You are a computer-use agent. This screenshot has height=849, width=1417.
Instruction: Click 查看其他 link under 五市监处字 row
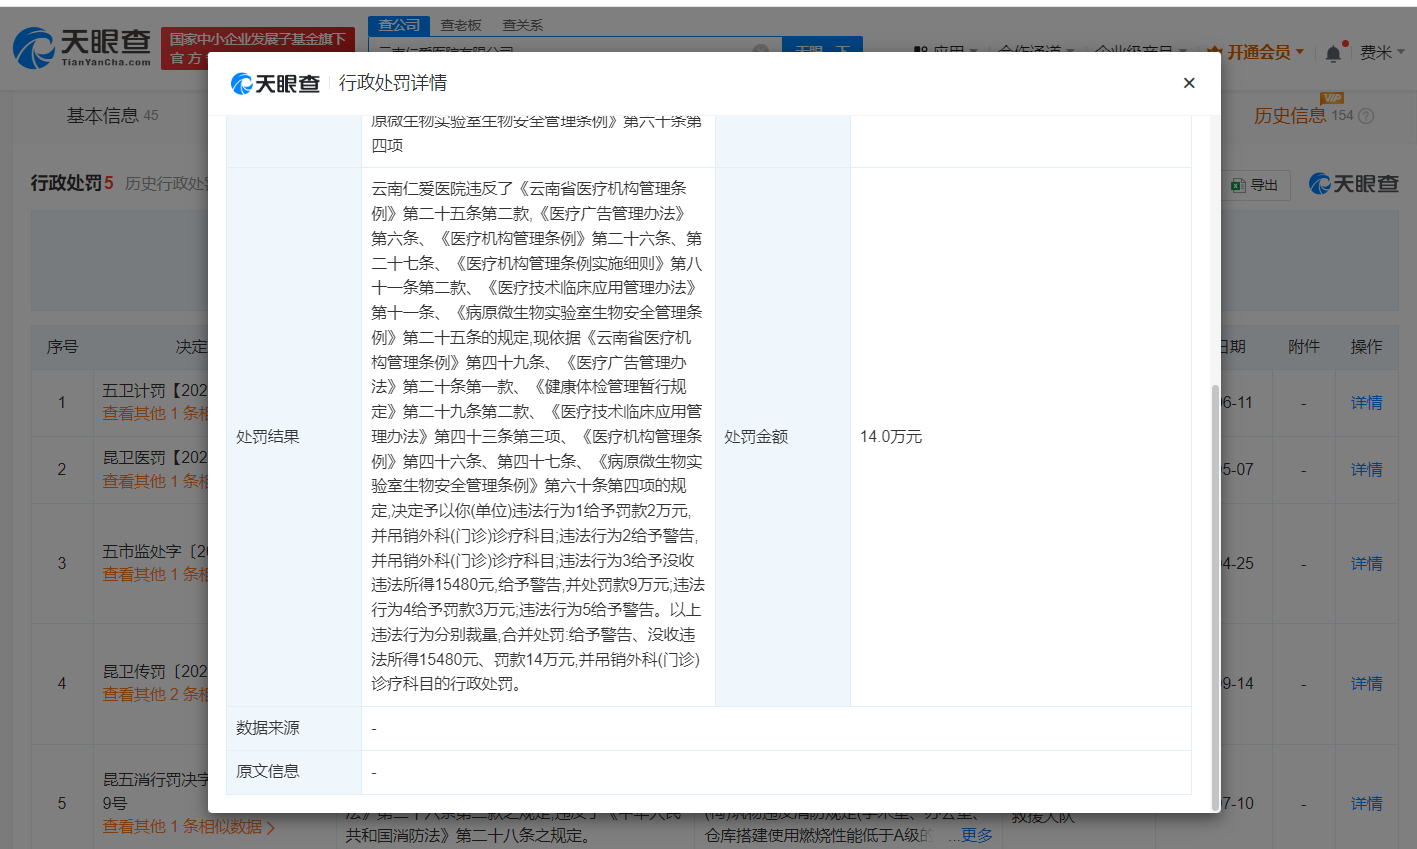tap(155, 575)
